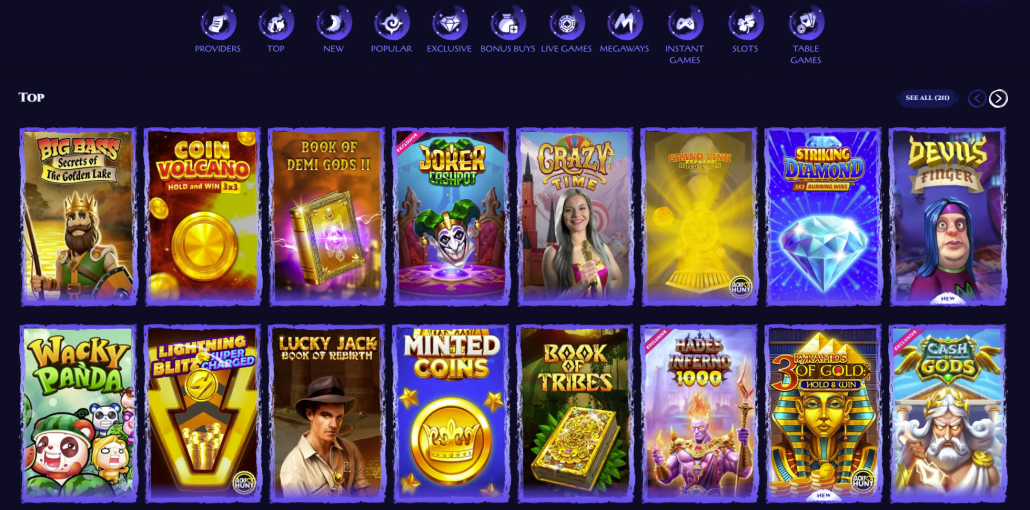
Task: Open the Live Games chip icon
Action: (x=566, y=23)
